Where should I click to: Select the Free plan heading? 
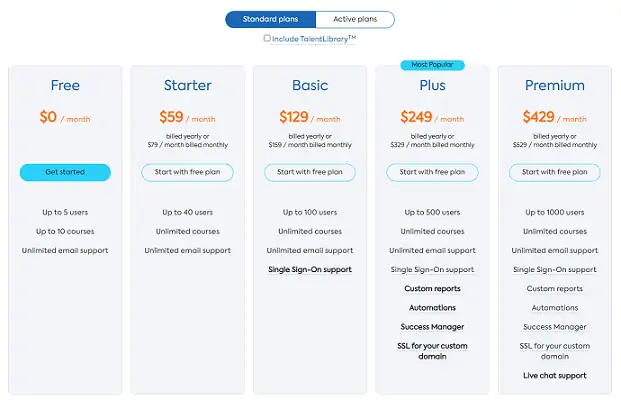65,85
